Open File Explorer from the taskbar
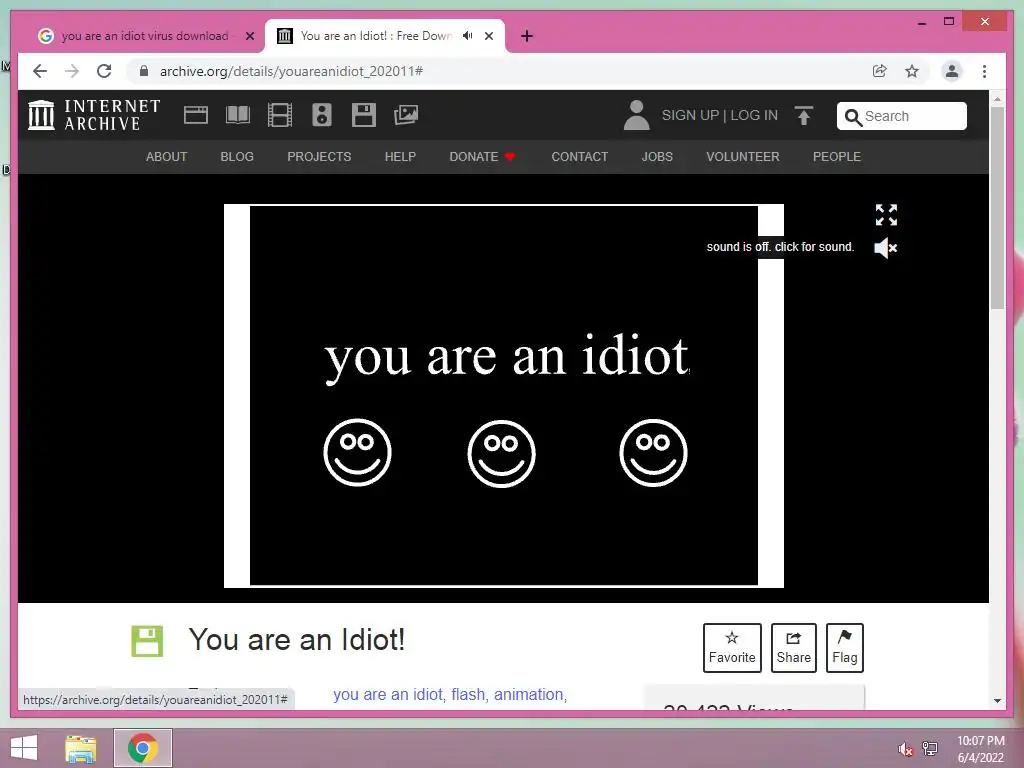The width and height of the screenshot is (1024, 768). pos(81,748)
